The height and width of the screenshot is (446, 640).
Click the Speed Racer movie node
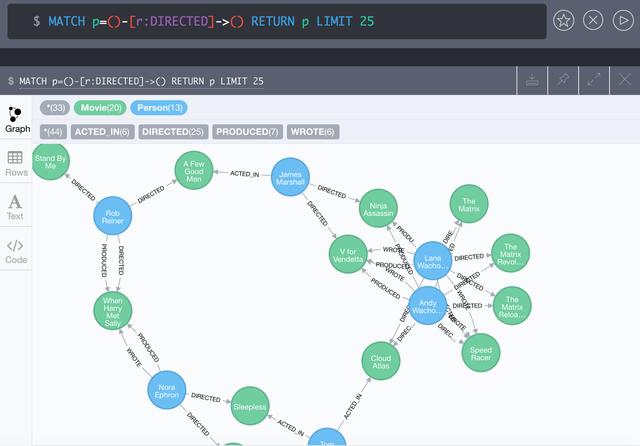click(481, 353)
